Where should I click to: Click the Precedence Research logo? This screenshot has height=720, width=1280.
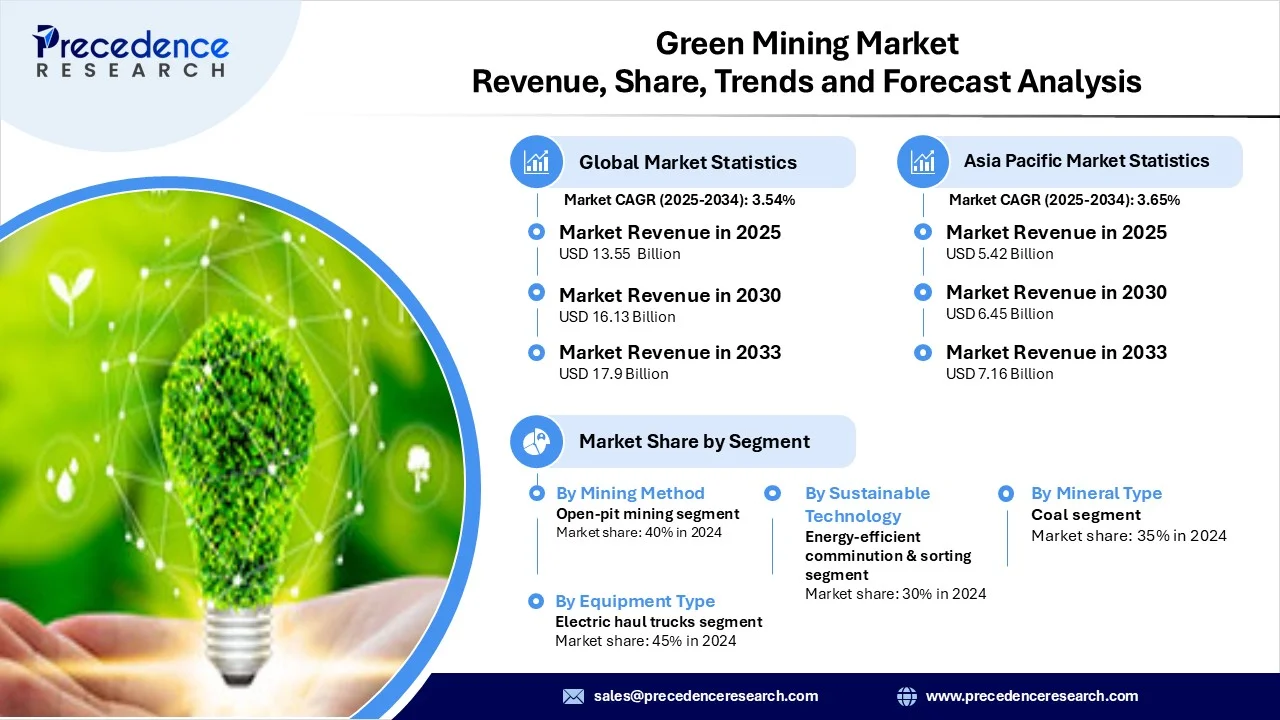tap(130, 52)
